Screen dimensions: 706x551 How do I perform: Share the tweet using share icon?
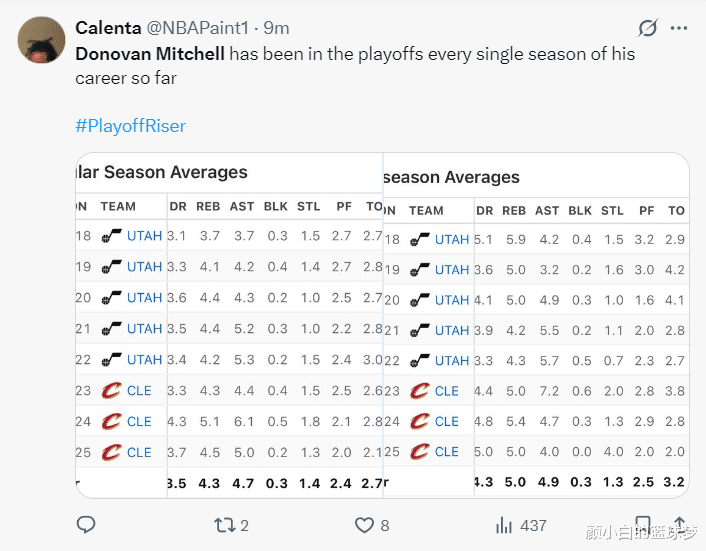pos(679,524)
